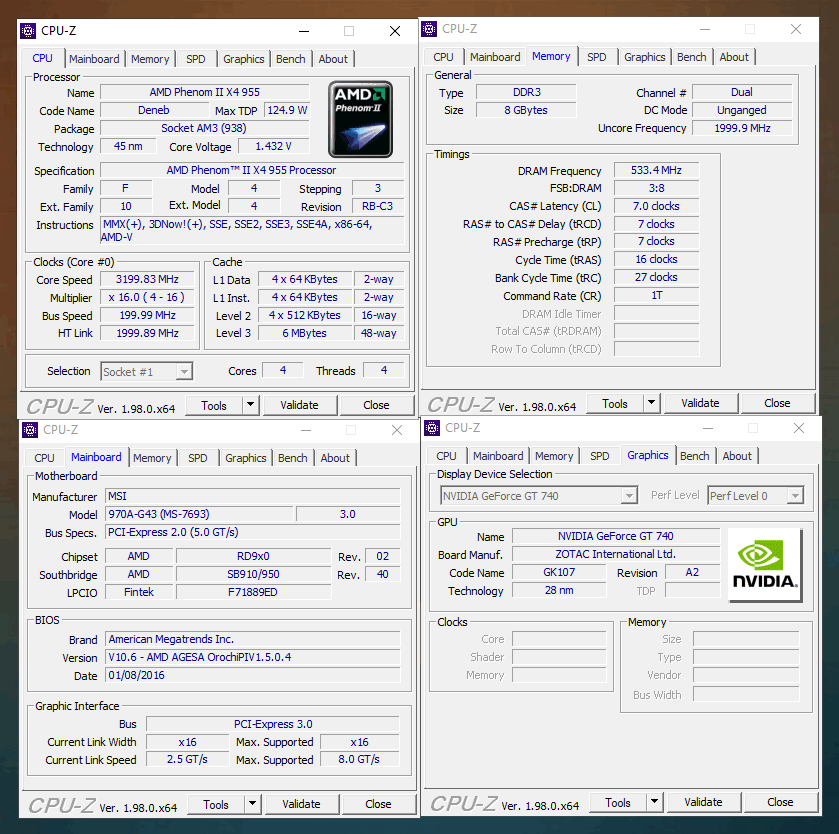
Task: Click the DRAM Frequency value '533.4 MHz'
Action: coord(656,170)
